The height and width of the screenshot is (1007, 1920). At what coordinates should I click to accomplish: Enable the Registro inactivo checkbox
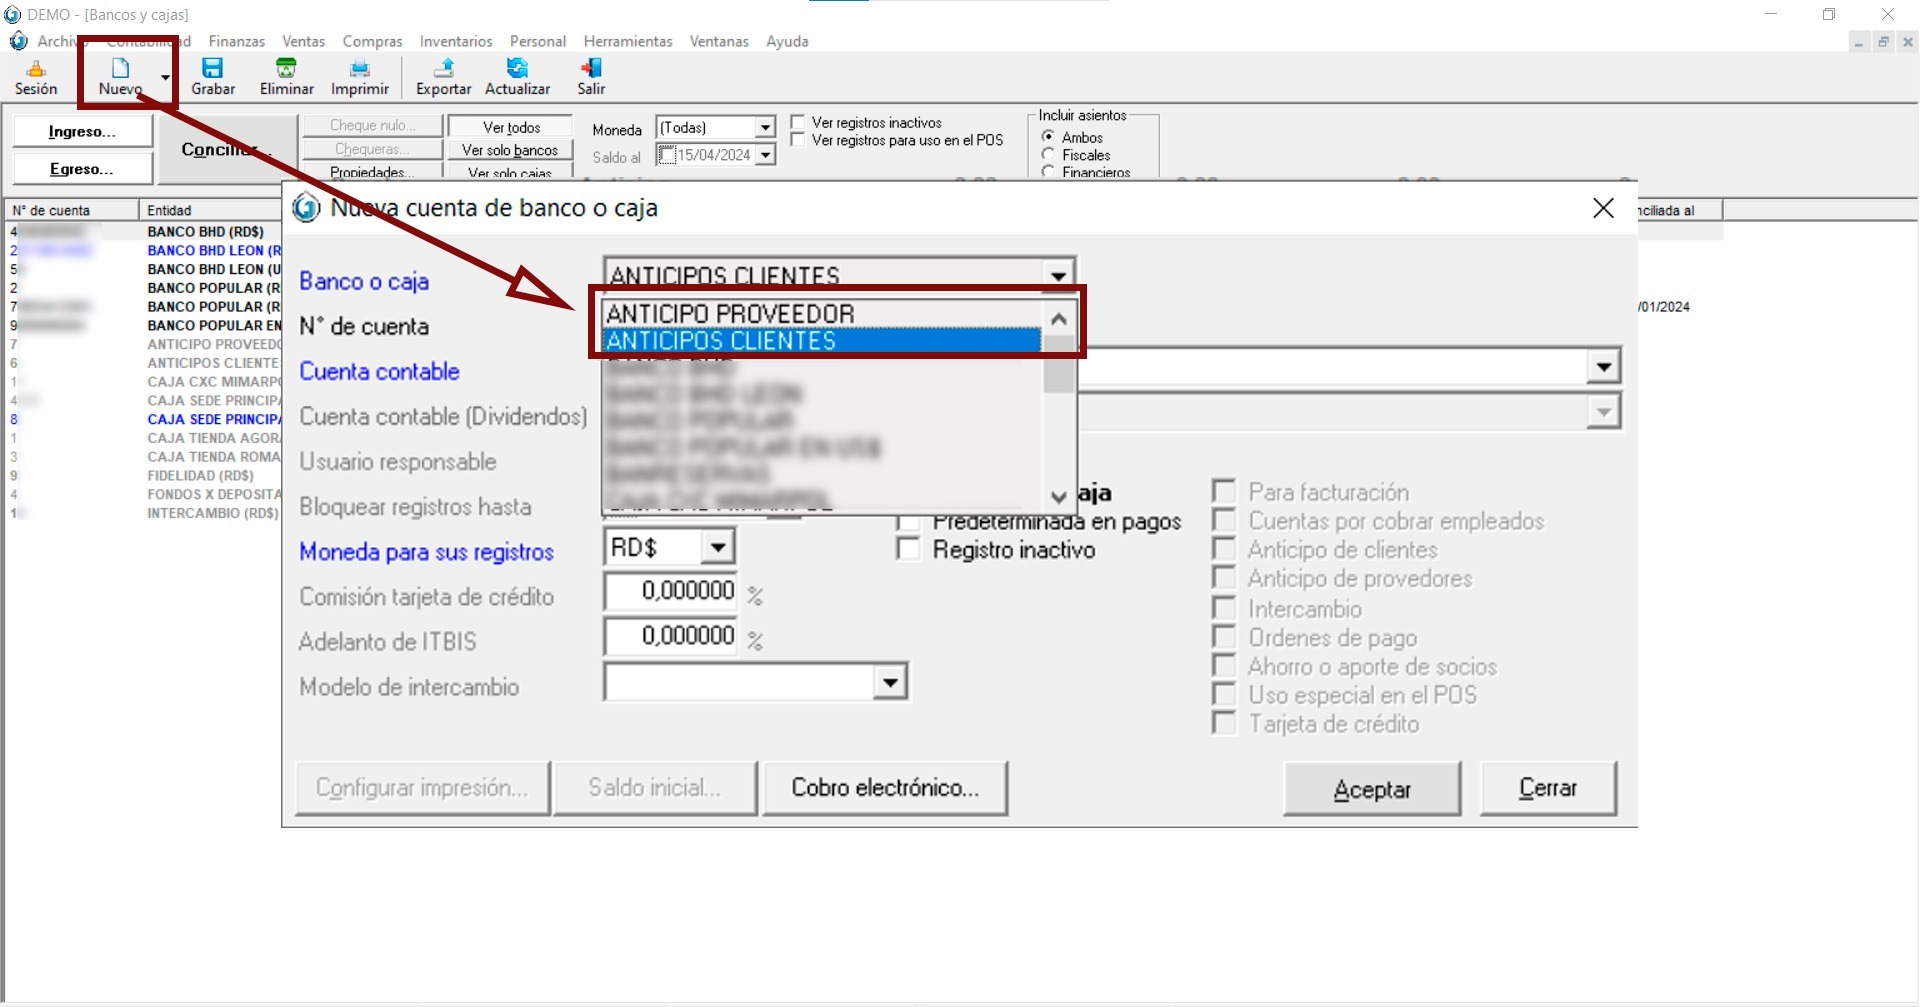[909, 550]
